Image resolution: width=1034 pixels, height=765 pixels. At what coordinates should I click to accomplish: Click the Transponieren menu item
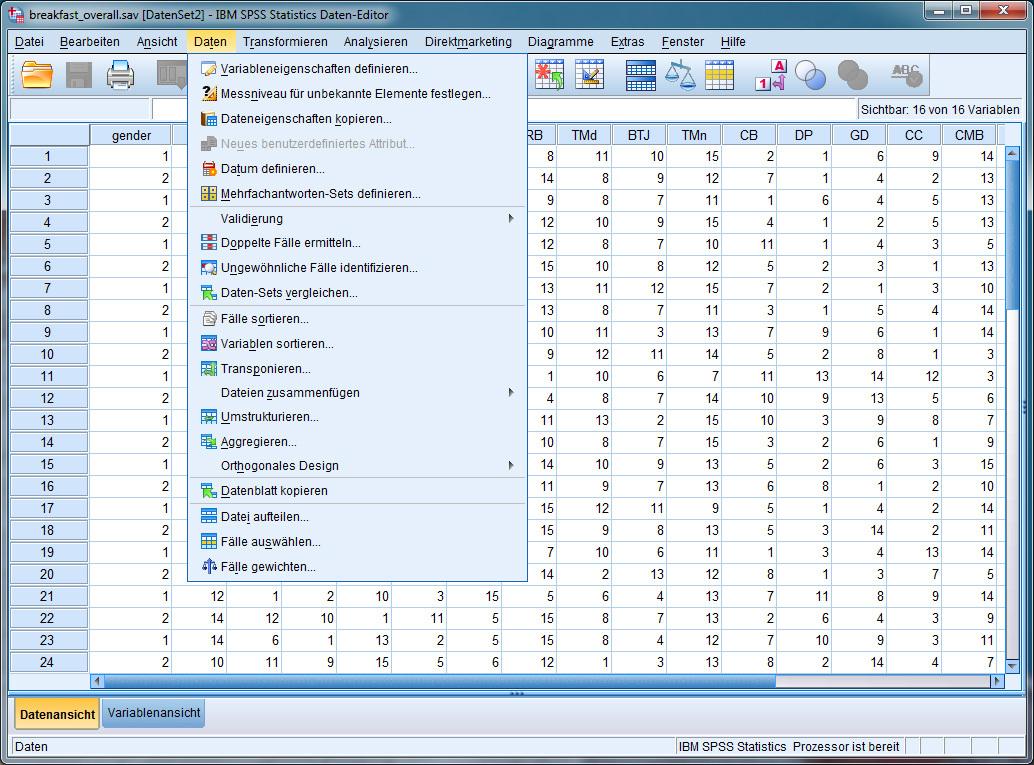point(265,369)
